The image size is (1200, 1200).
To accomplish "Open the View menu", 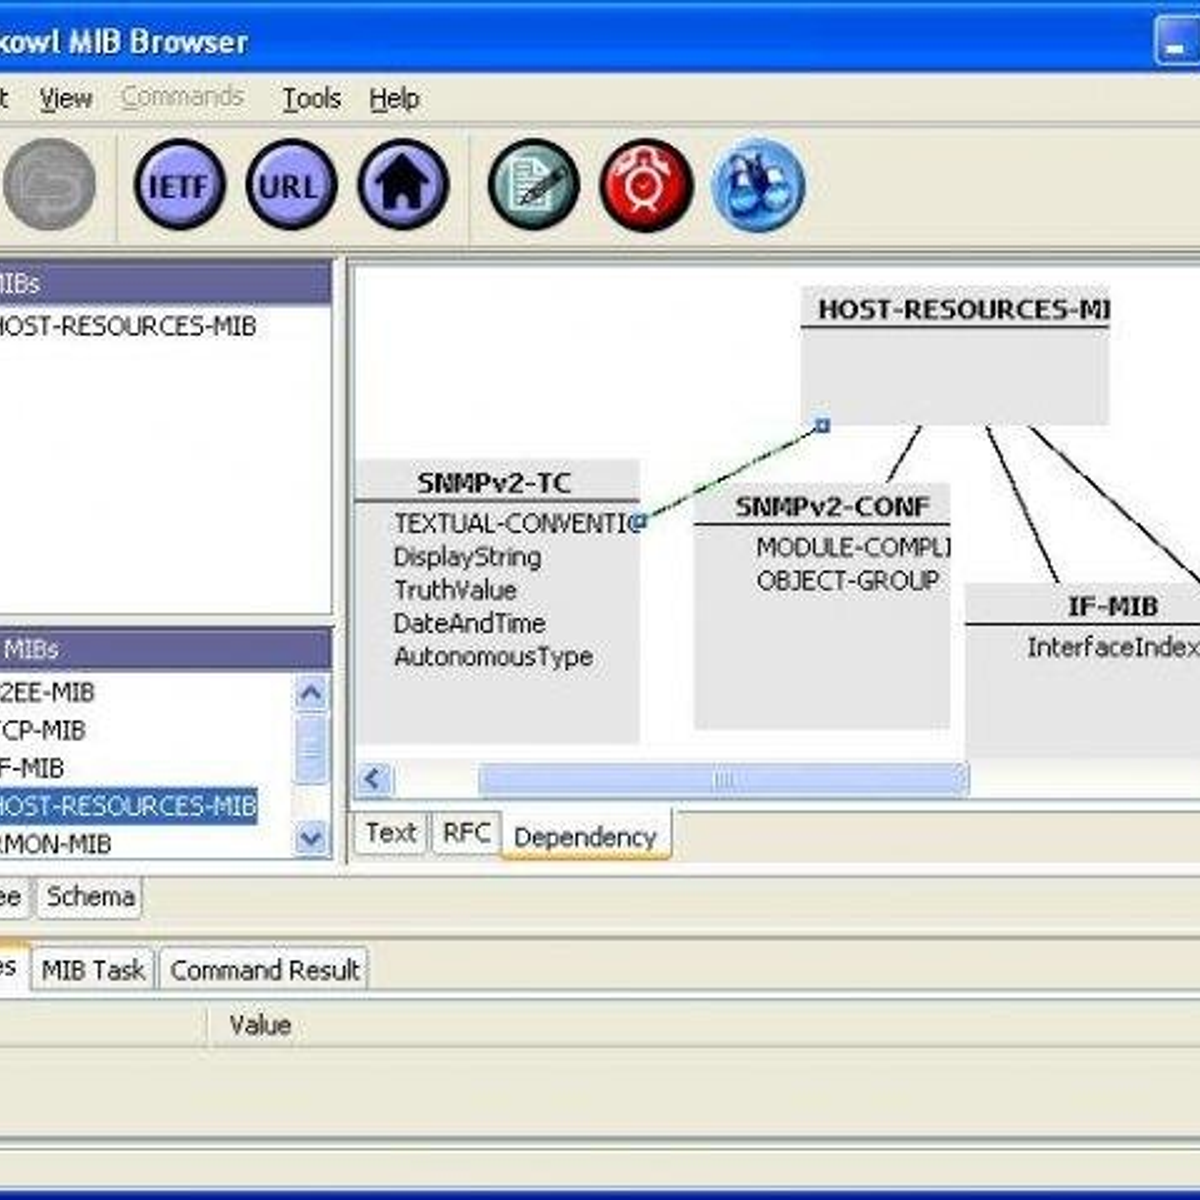I will pyautogui.click(x=66, y=98).
